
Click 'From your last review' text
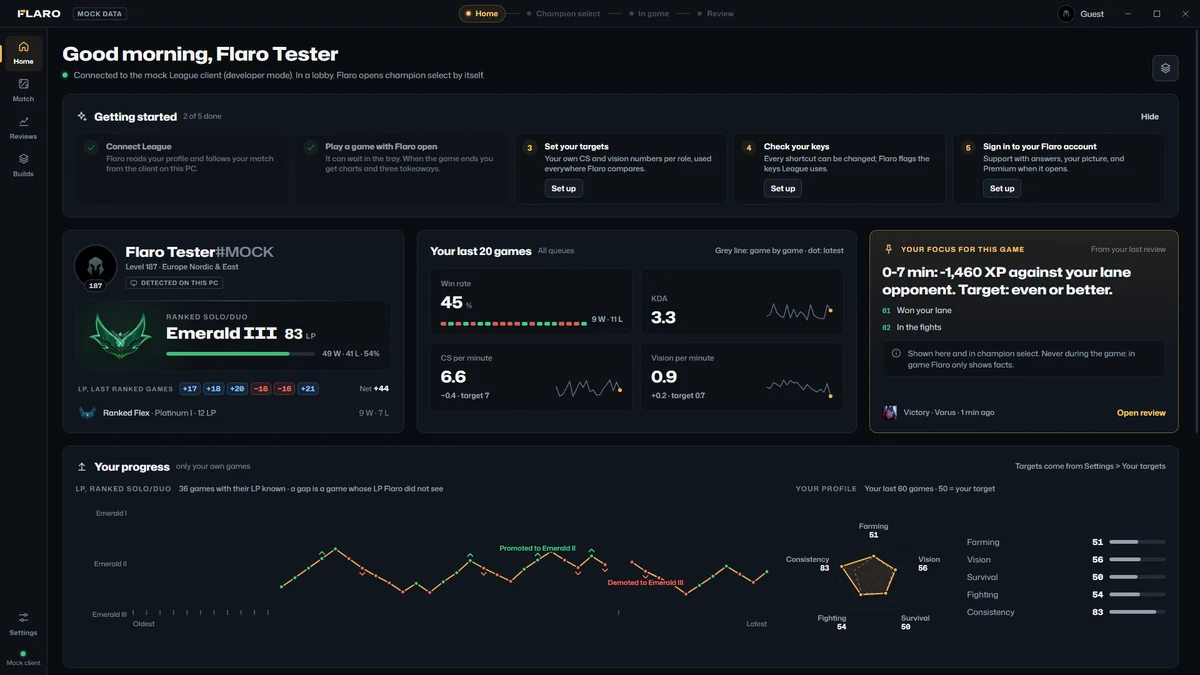pos(1128,249)
